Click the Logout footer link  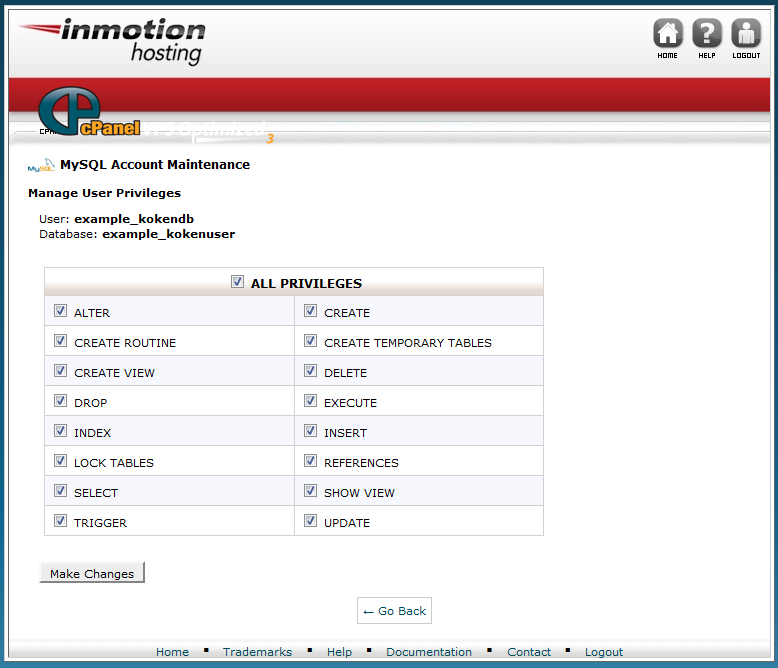click(x=603, y=652)
